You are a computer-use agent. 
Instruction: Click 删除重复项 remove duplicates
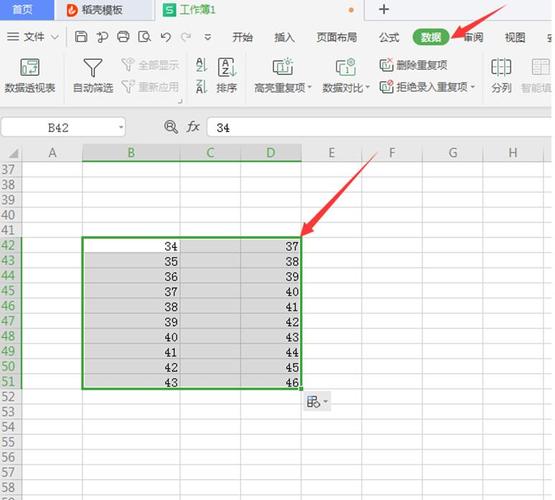click(413, 65)
